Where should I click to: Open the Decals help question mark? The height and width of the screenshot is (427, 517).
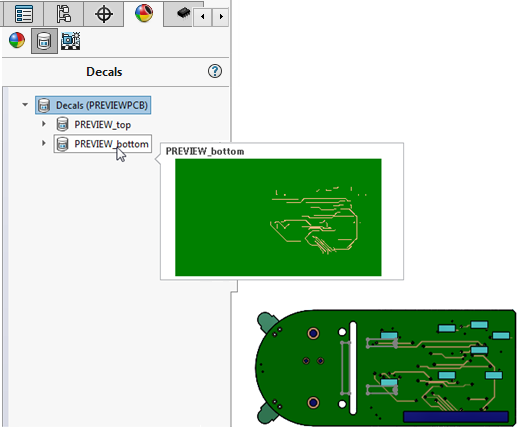(x=215, y=71)
